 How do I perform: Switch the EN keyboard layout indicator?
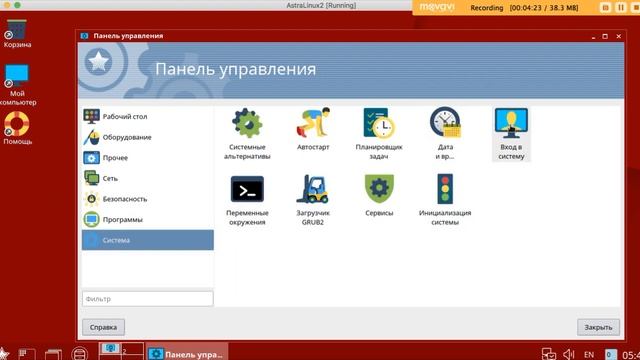[589, 354]
